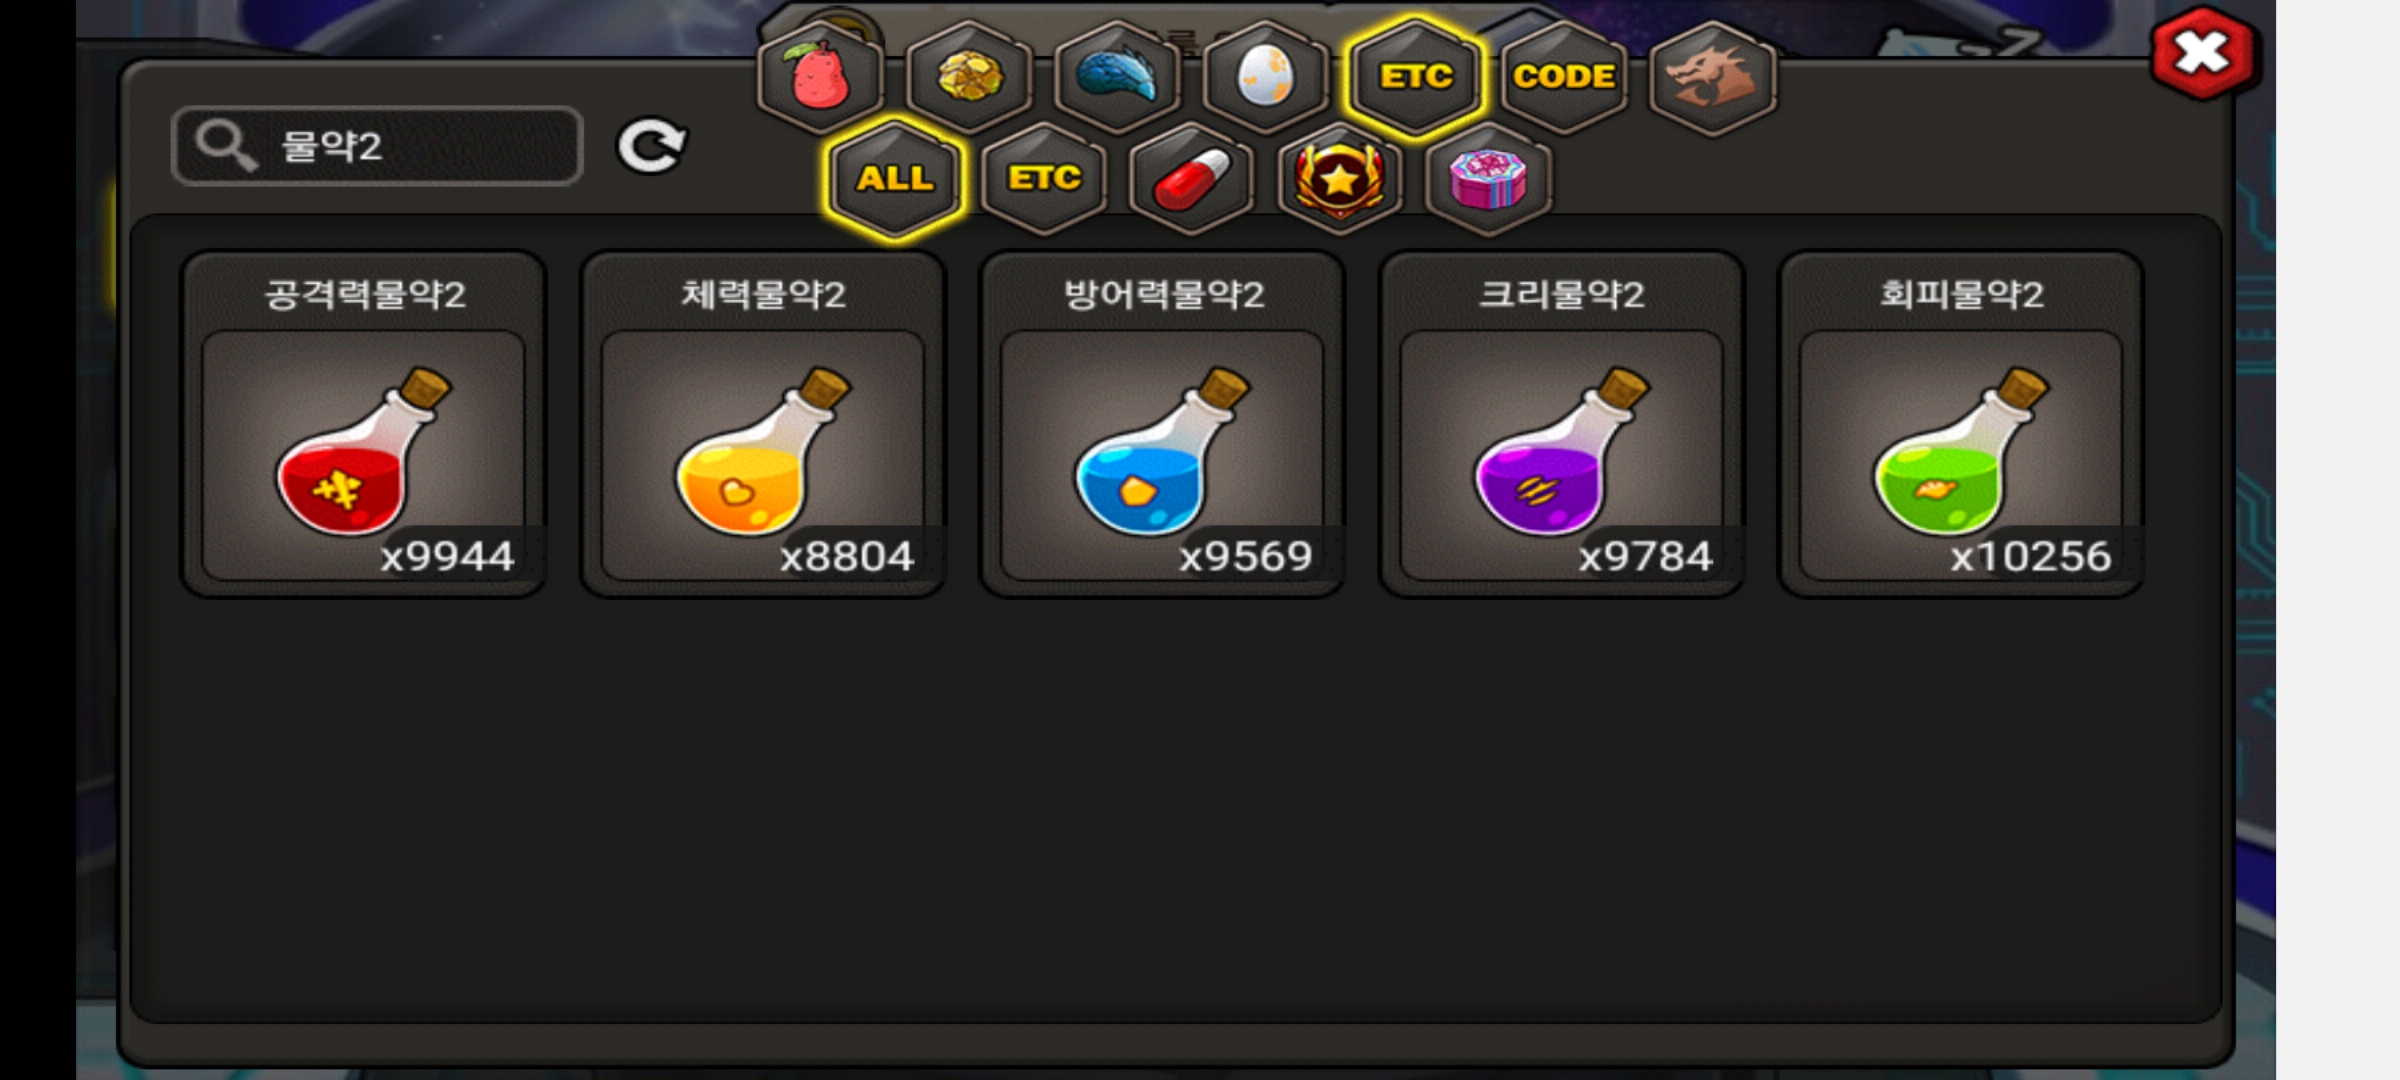Select the red 공격력물약2 potion
The image size is (2400, 1080).
pyautogui.click(x=363, y=424)
